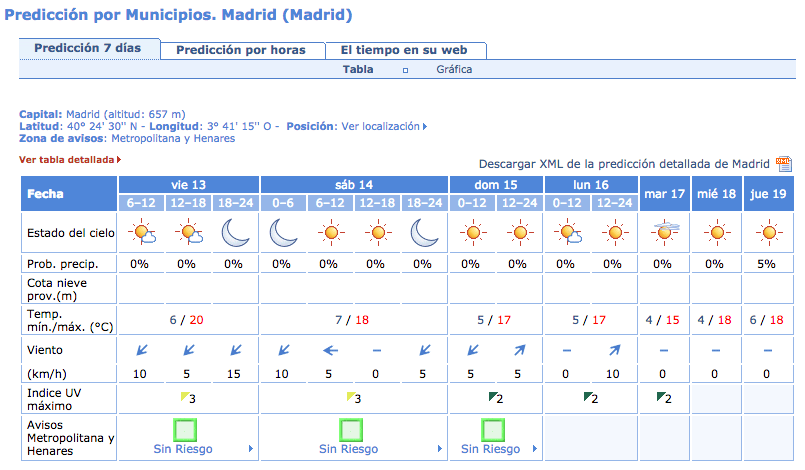Image resolution: width=805 pixels, height=470 pixels.
Task: Click the sáb 14 east wind arrow
Action: [330, 351]
